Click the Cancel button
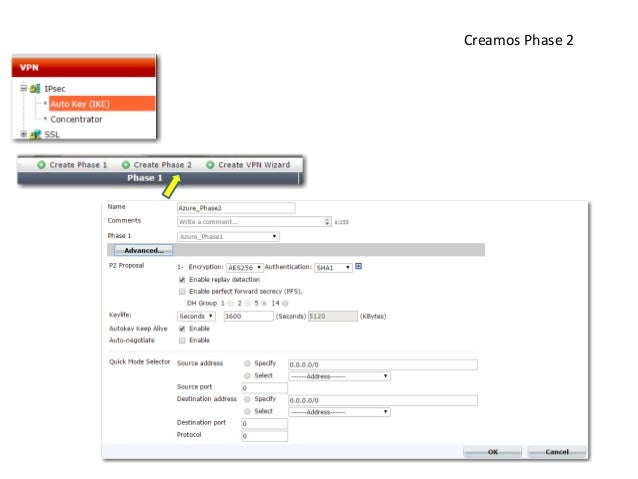Viewport: 638px width, 479px height. [x=557, y=452]
